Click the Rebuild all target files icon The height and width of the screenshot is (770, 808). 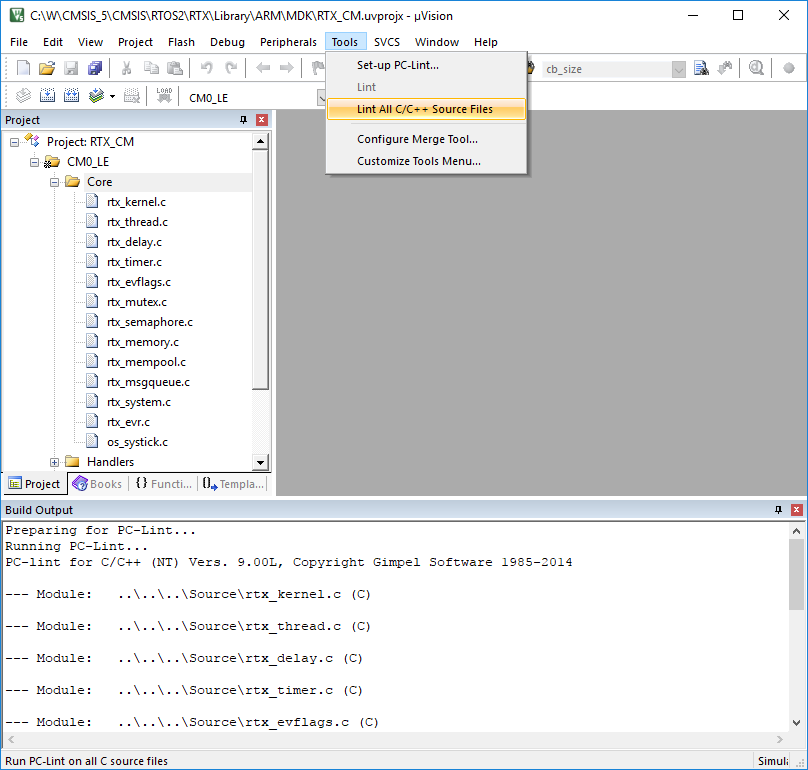click(x=72, y=97)
